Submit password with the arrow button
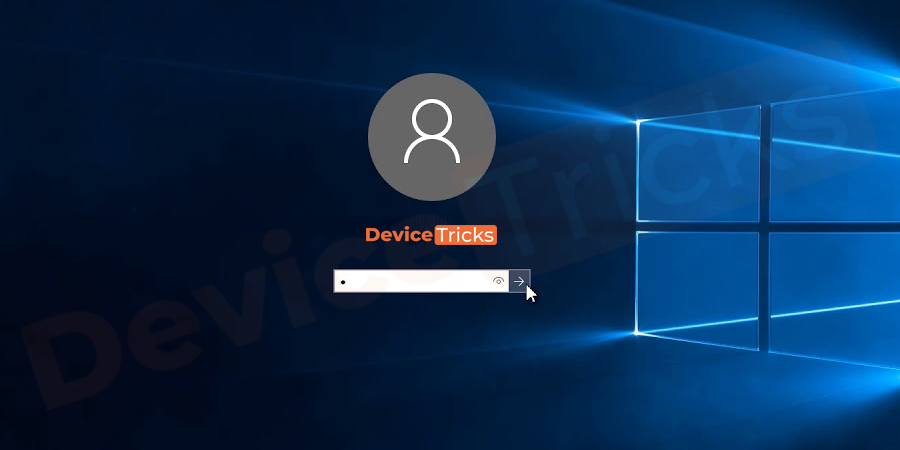Viewport: 900px width, 450px height. click(x=519, y=281)
